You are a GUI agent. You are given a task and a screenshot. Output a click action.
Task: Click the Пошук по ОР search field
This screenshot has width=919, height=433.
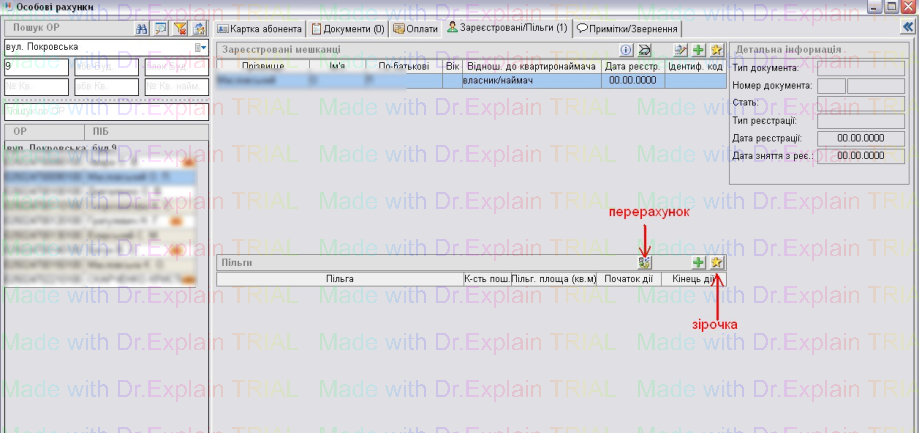(x=105, y=112)
